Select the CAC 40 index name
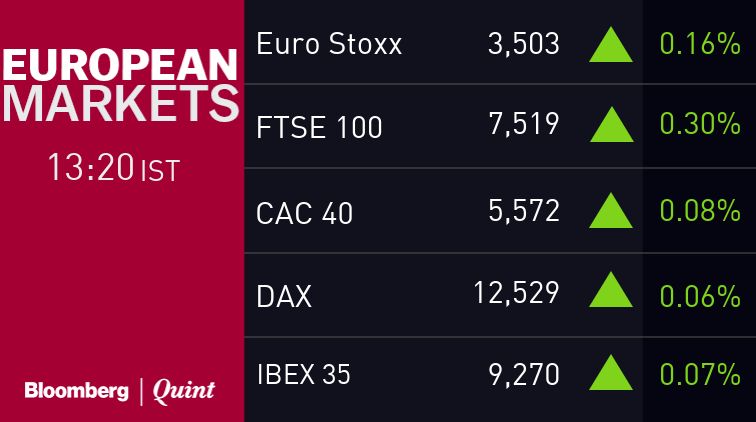Screen dimensions: 756x422 (x=304, y=212)
